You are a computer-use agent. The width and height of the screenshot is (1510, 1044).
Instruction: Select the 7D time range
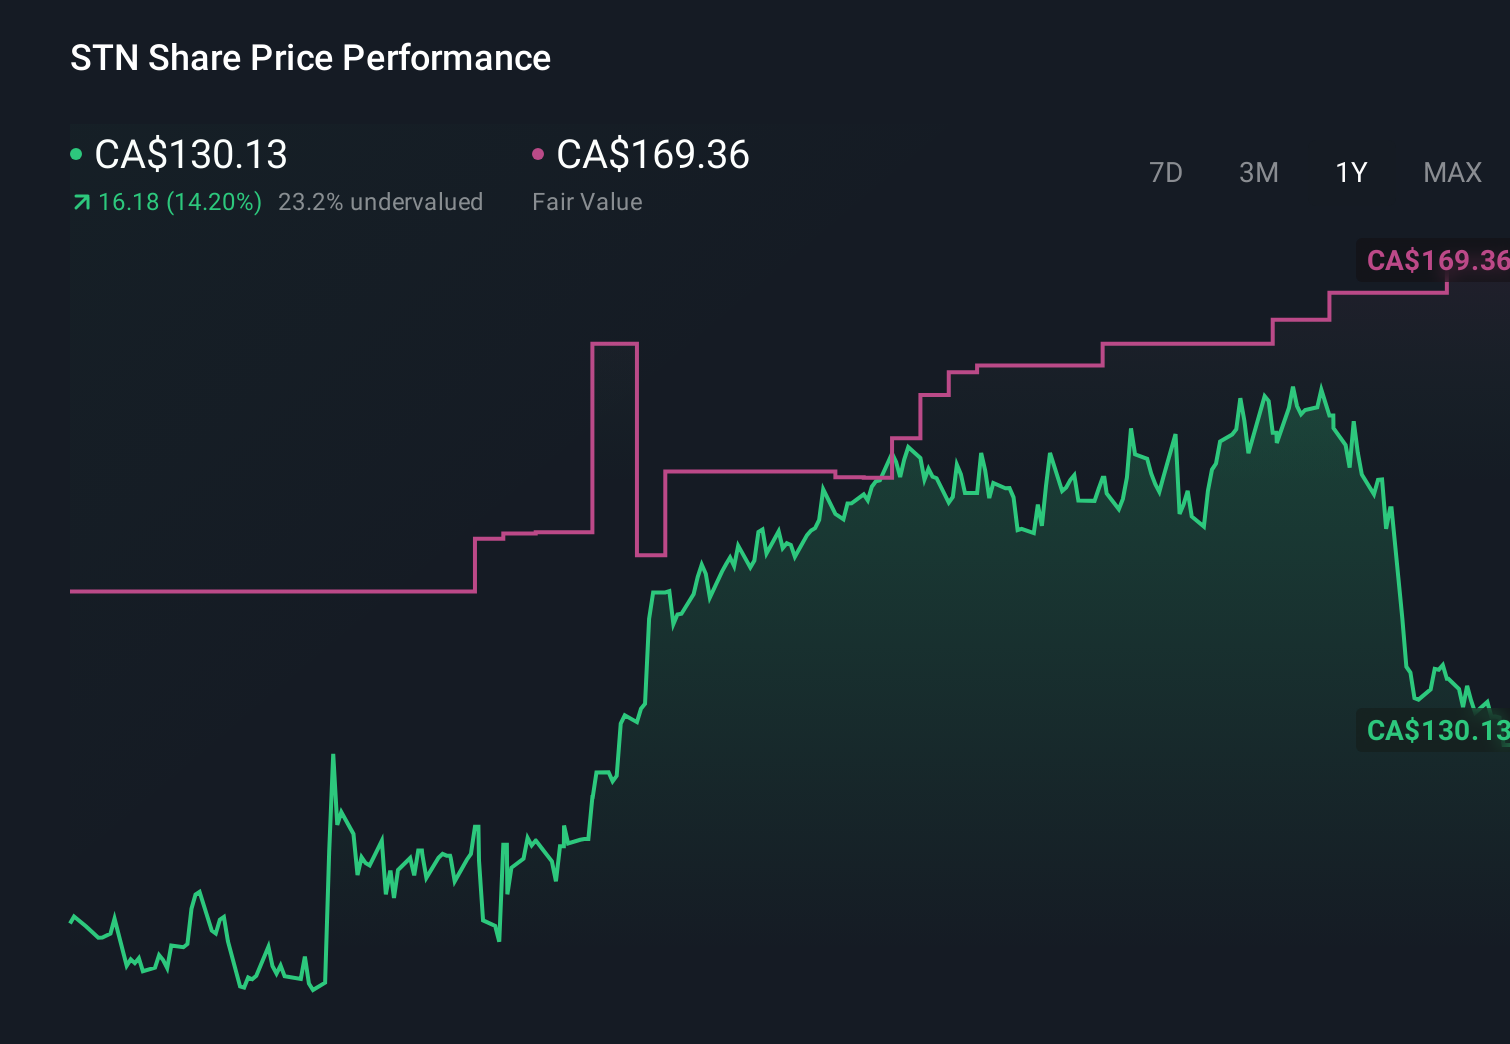[x=1166, y=172]
